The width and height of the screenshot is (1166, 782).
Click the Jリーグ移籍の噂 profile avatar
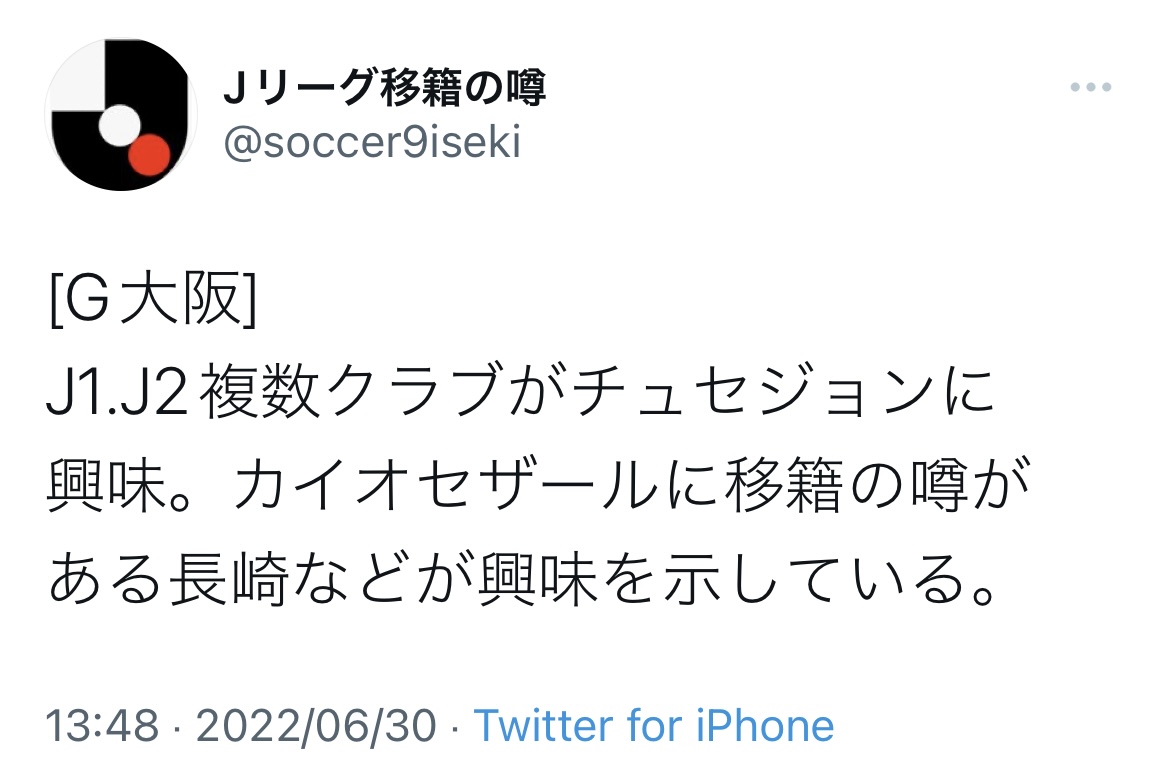[x=120, y=115]
